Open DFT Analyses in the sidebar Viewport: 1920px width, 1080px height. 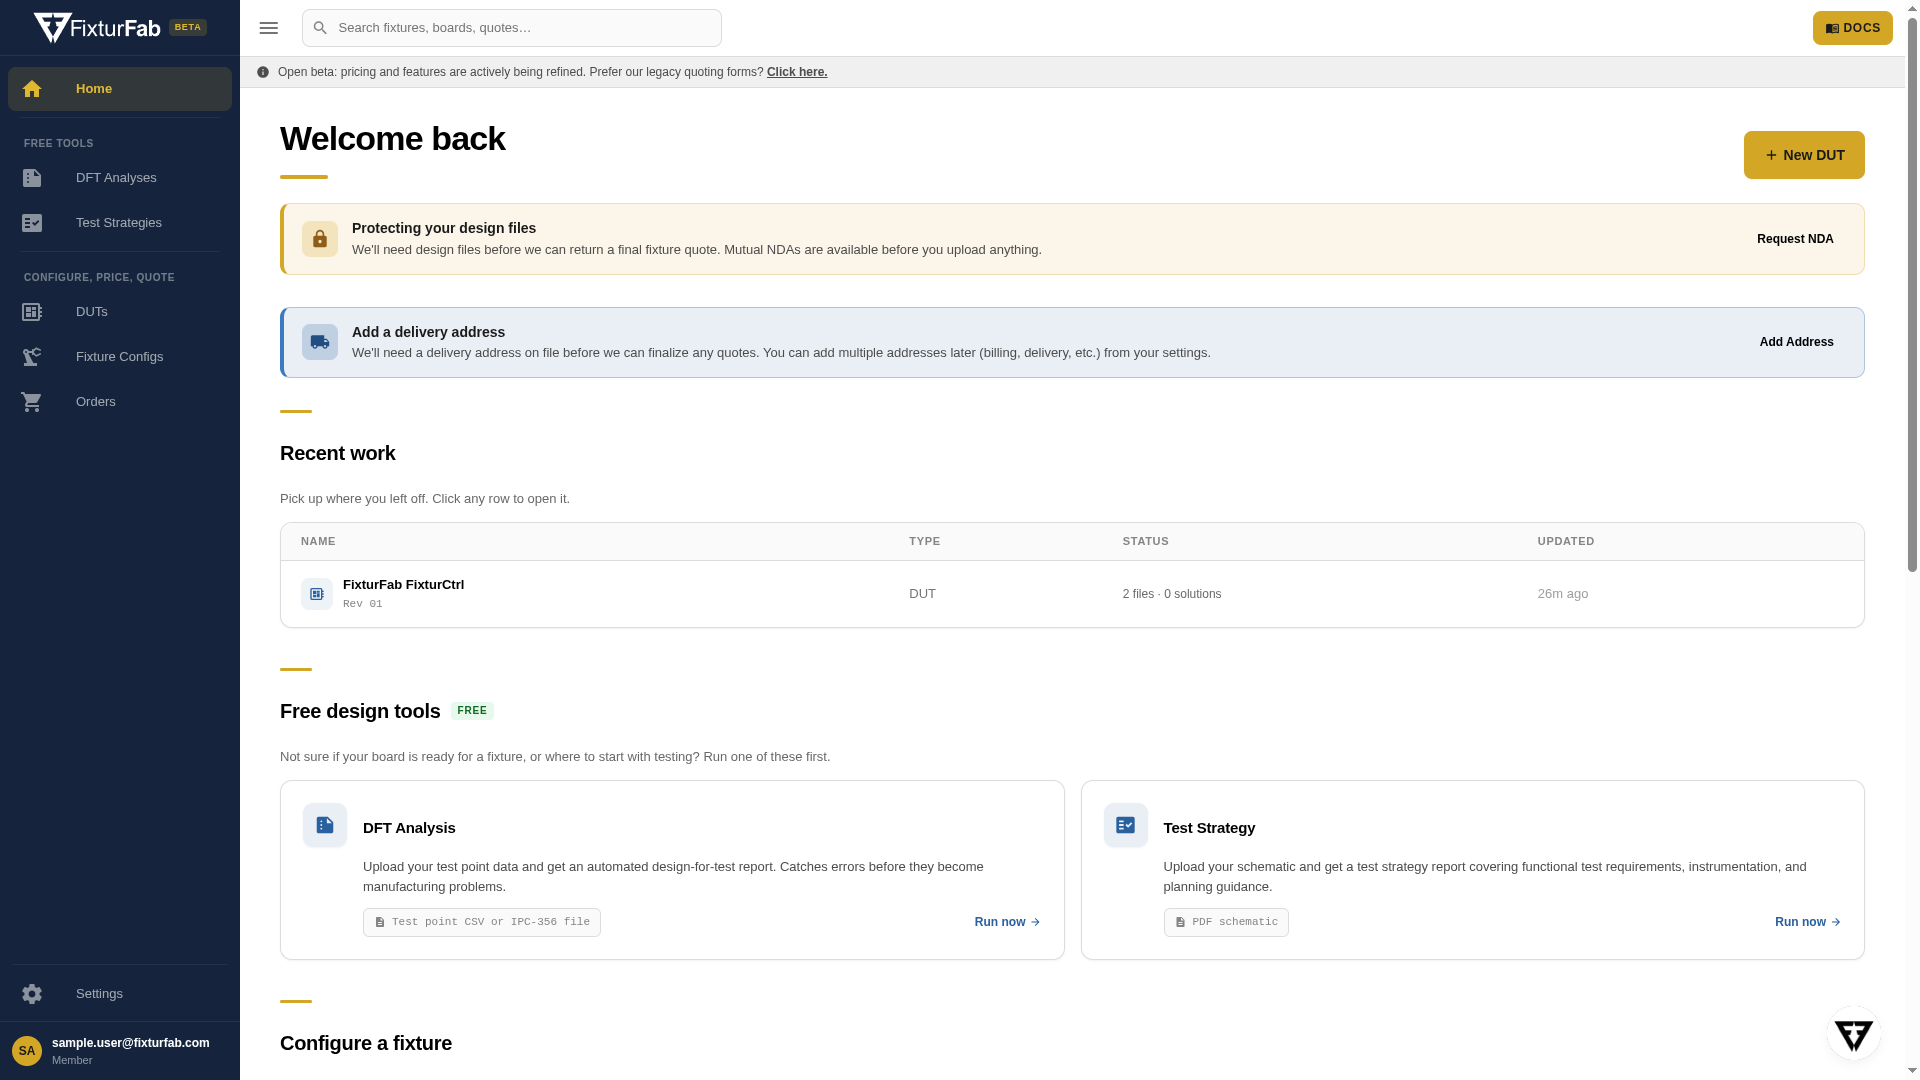[120, 178]
